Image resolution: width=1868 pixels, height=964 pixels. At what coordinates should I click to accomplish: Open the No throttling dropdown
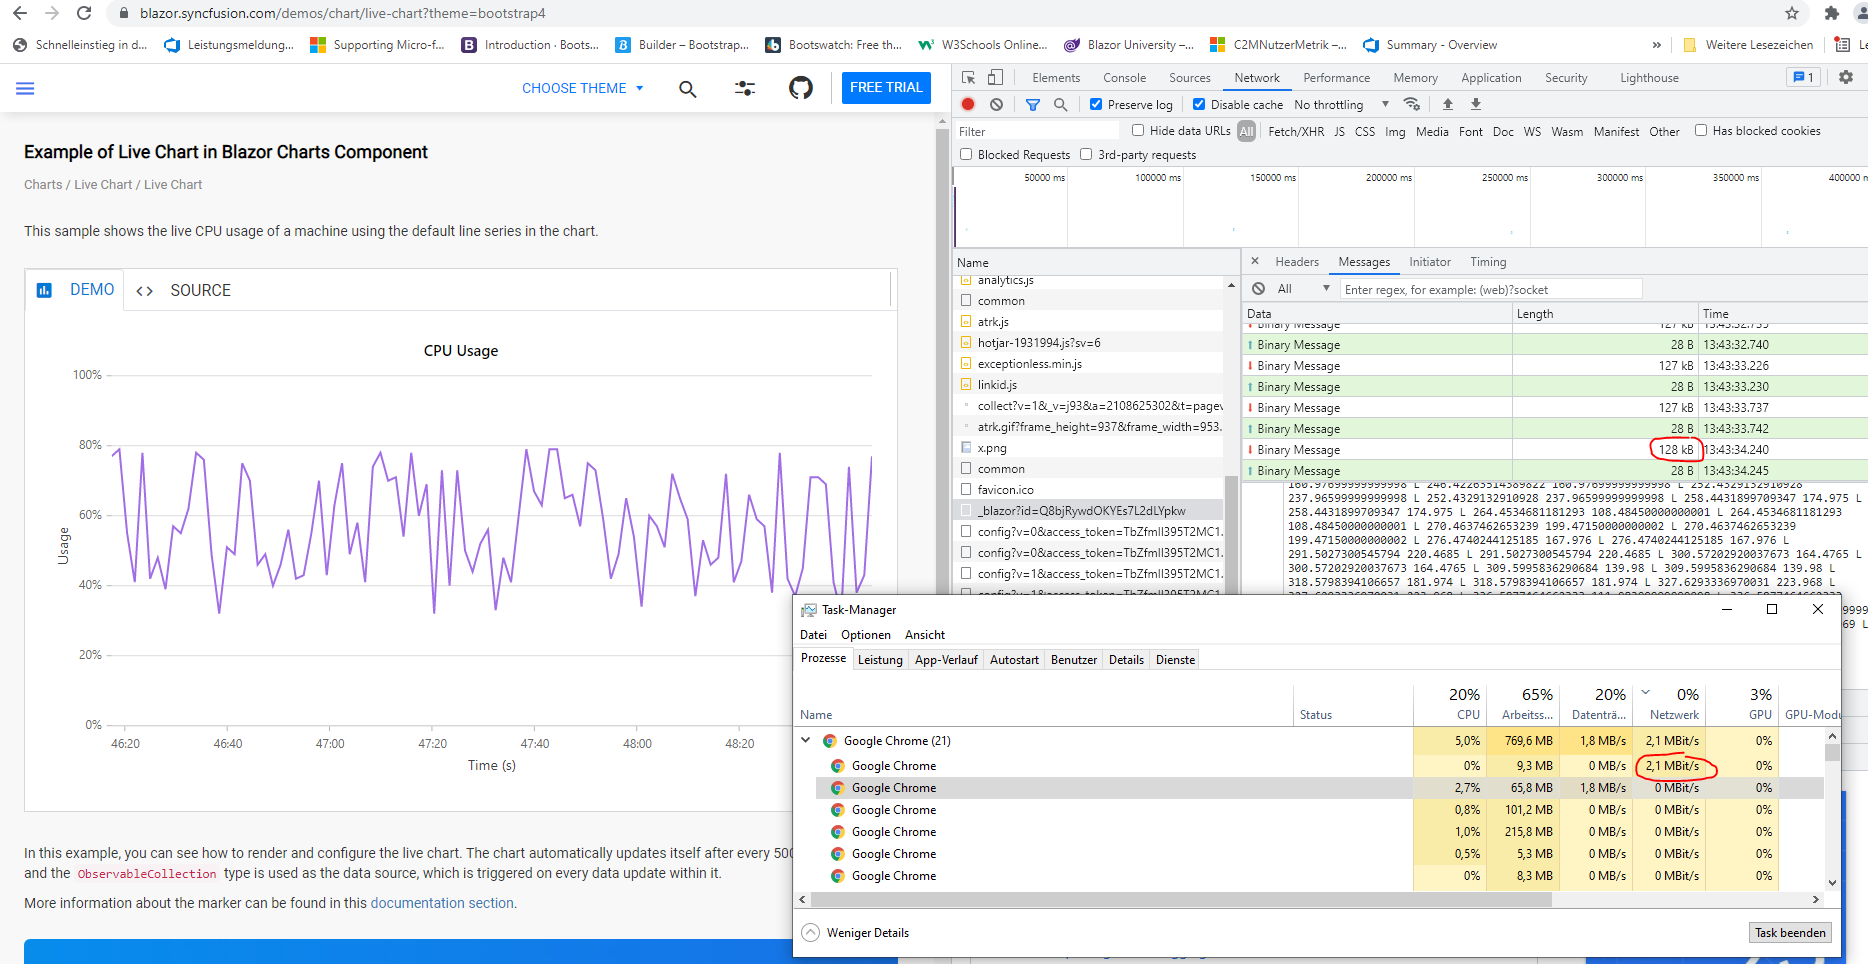click(x=1341, y=104)
